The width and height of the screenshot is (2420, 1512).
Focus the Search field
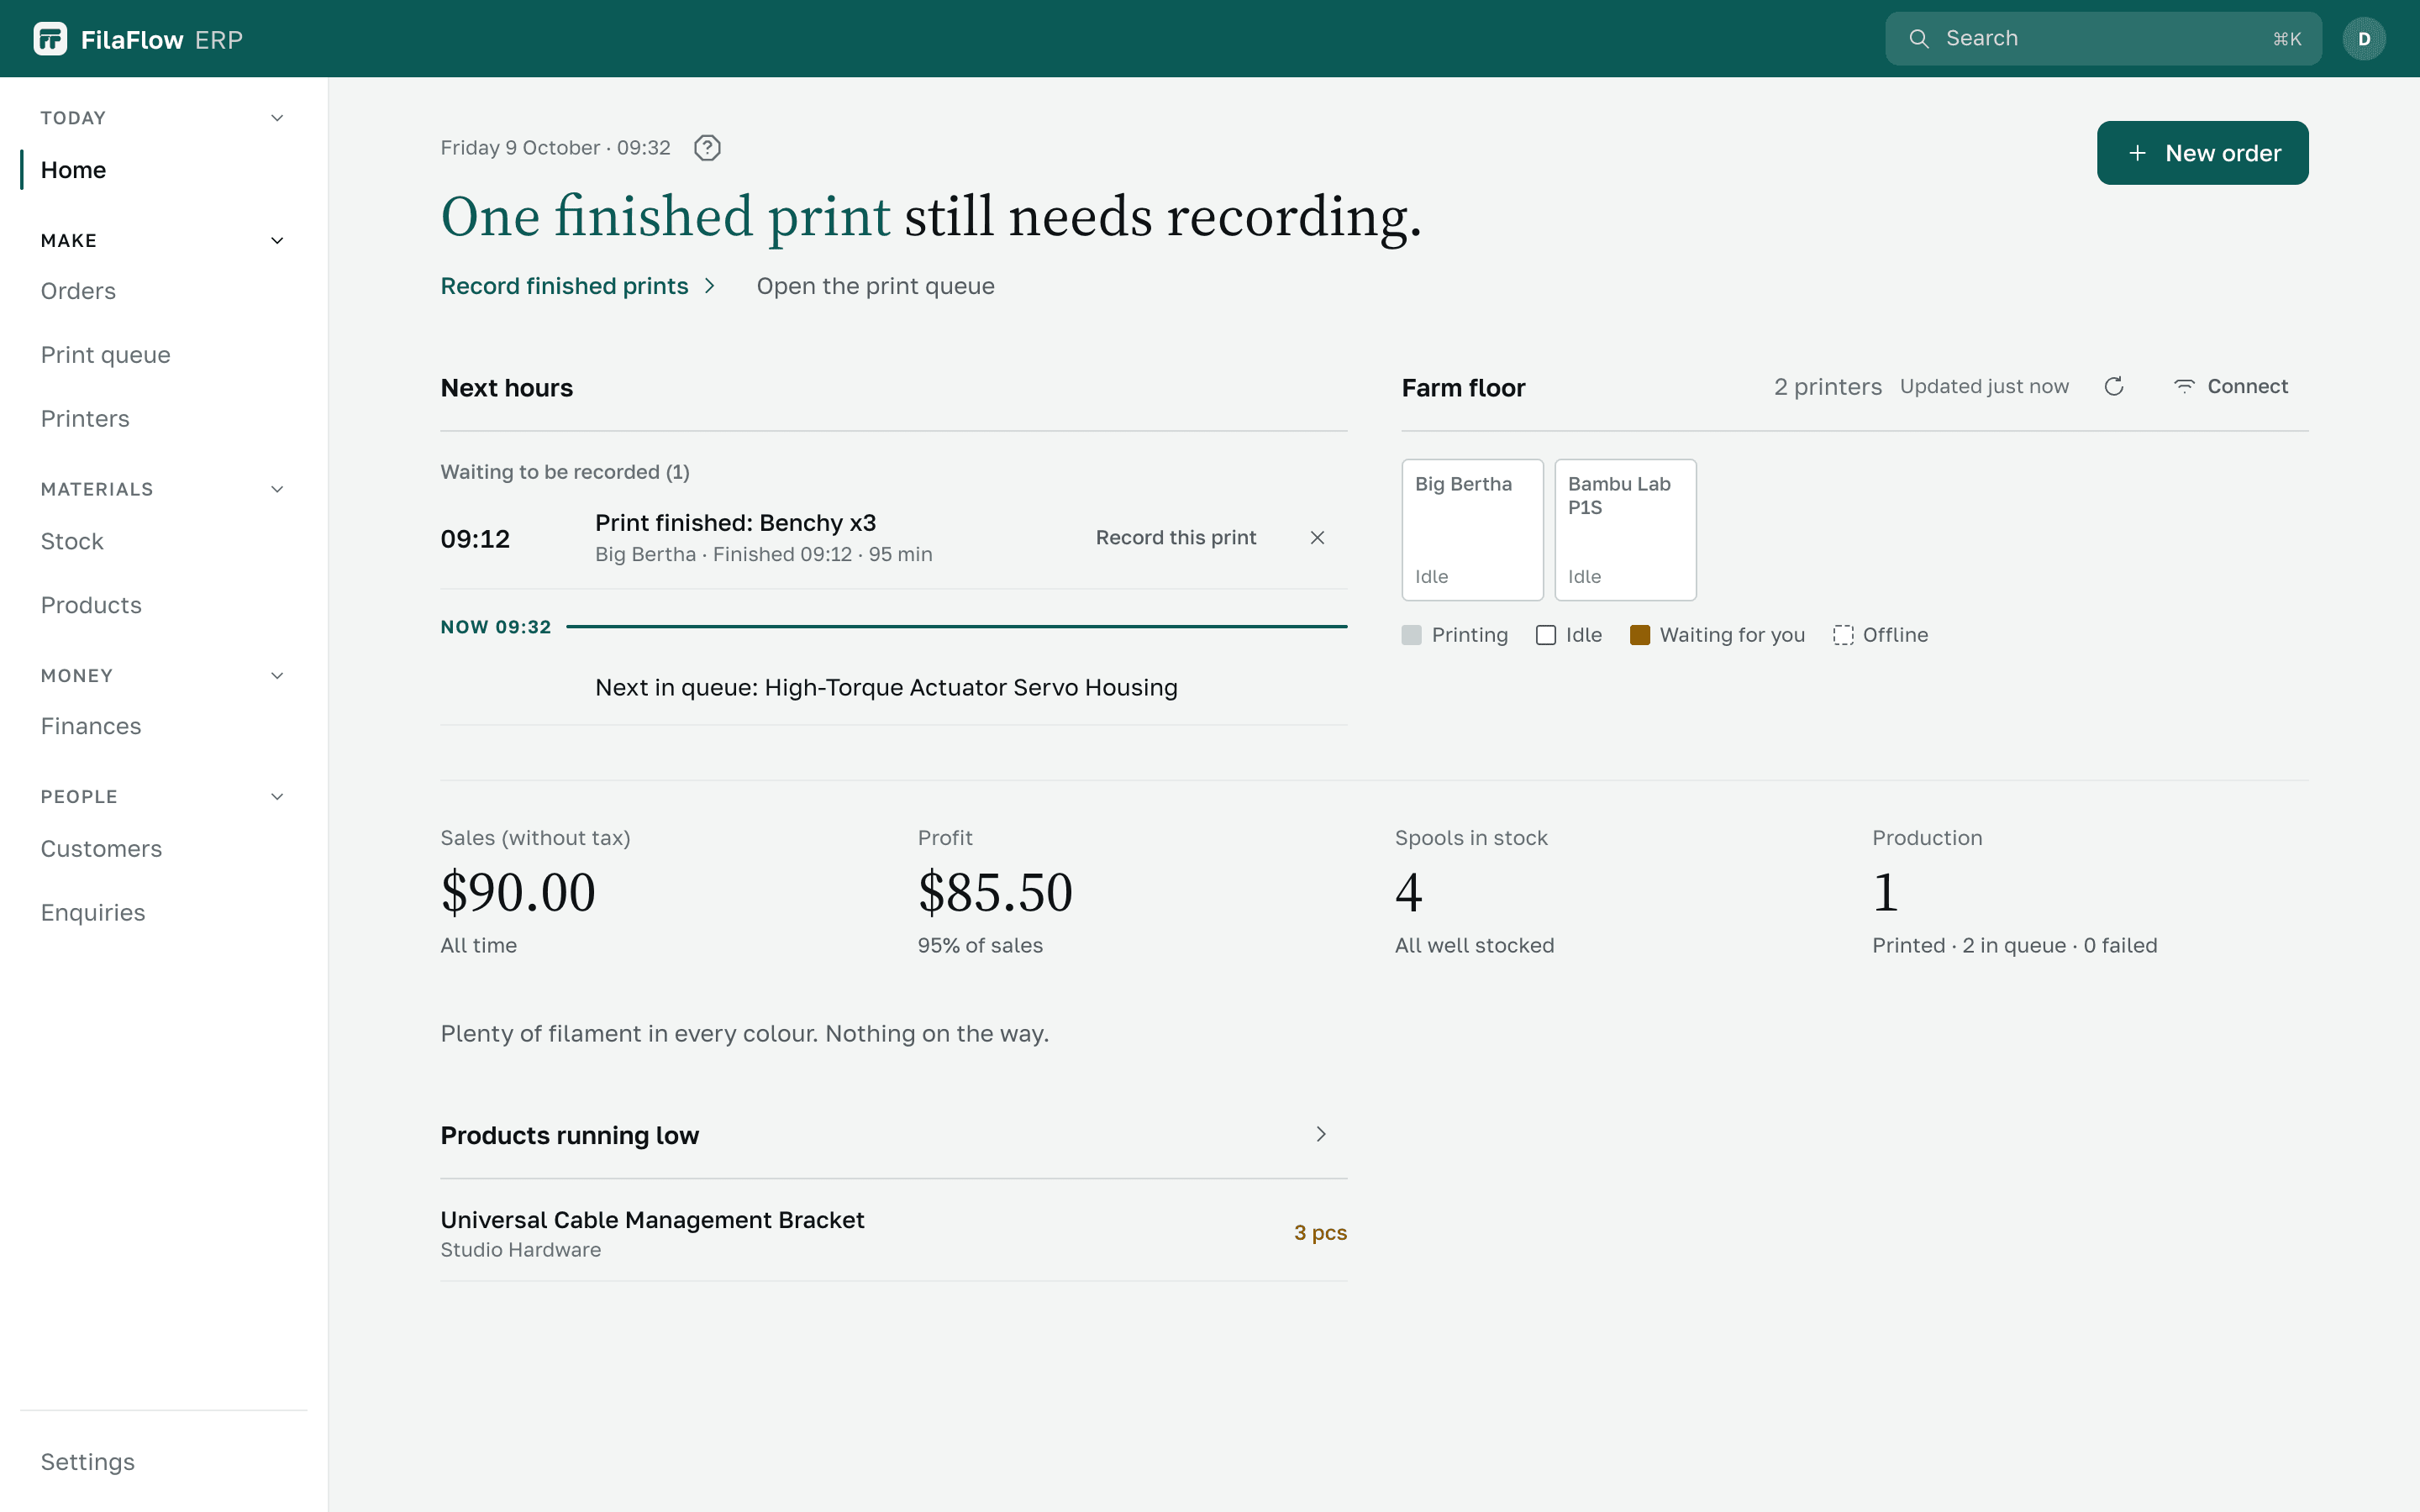click(x=2103, y=39)
